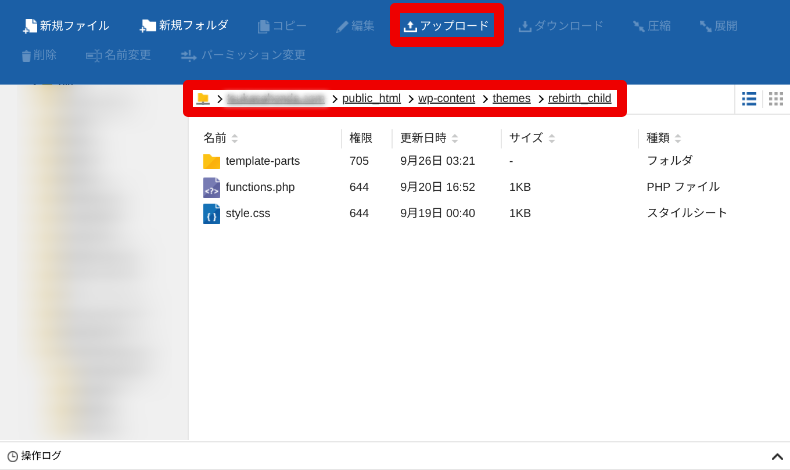The width and height of the screenshot is (790, 470).
Task: Click the ダウンロード download button
Action: click(x=561, y=26)
